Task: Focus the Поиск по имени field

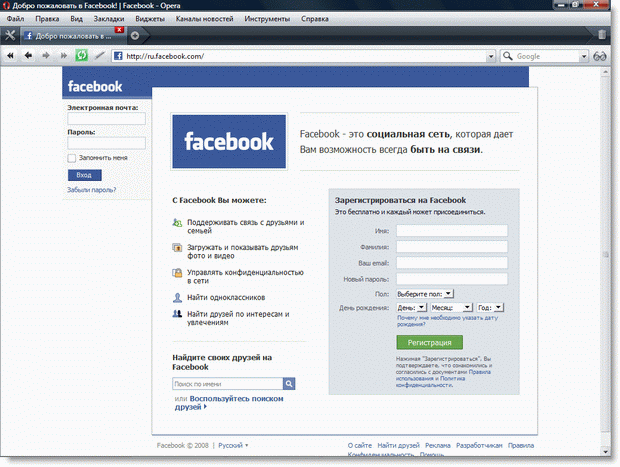Action: click(x=228, y=384)
